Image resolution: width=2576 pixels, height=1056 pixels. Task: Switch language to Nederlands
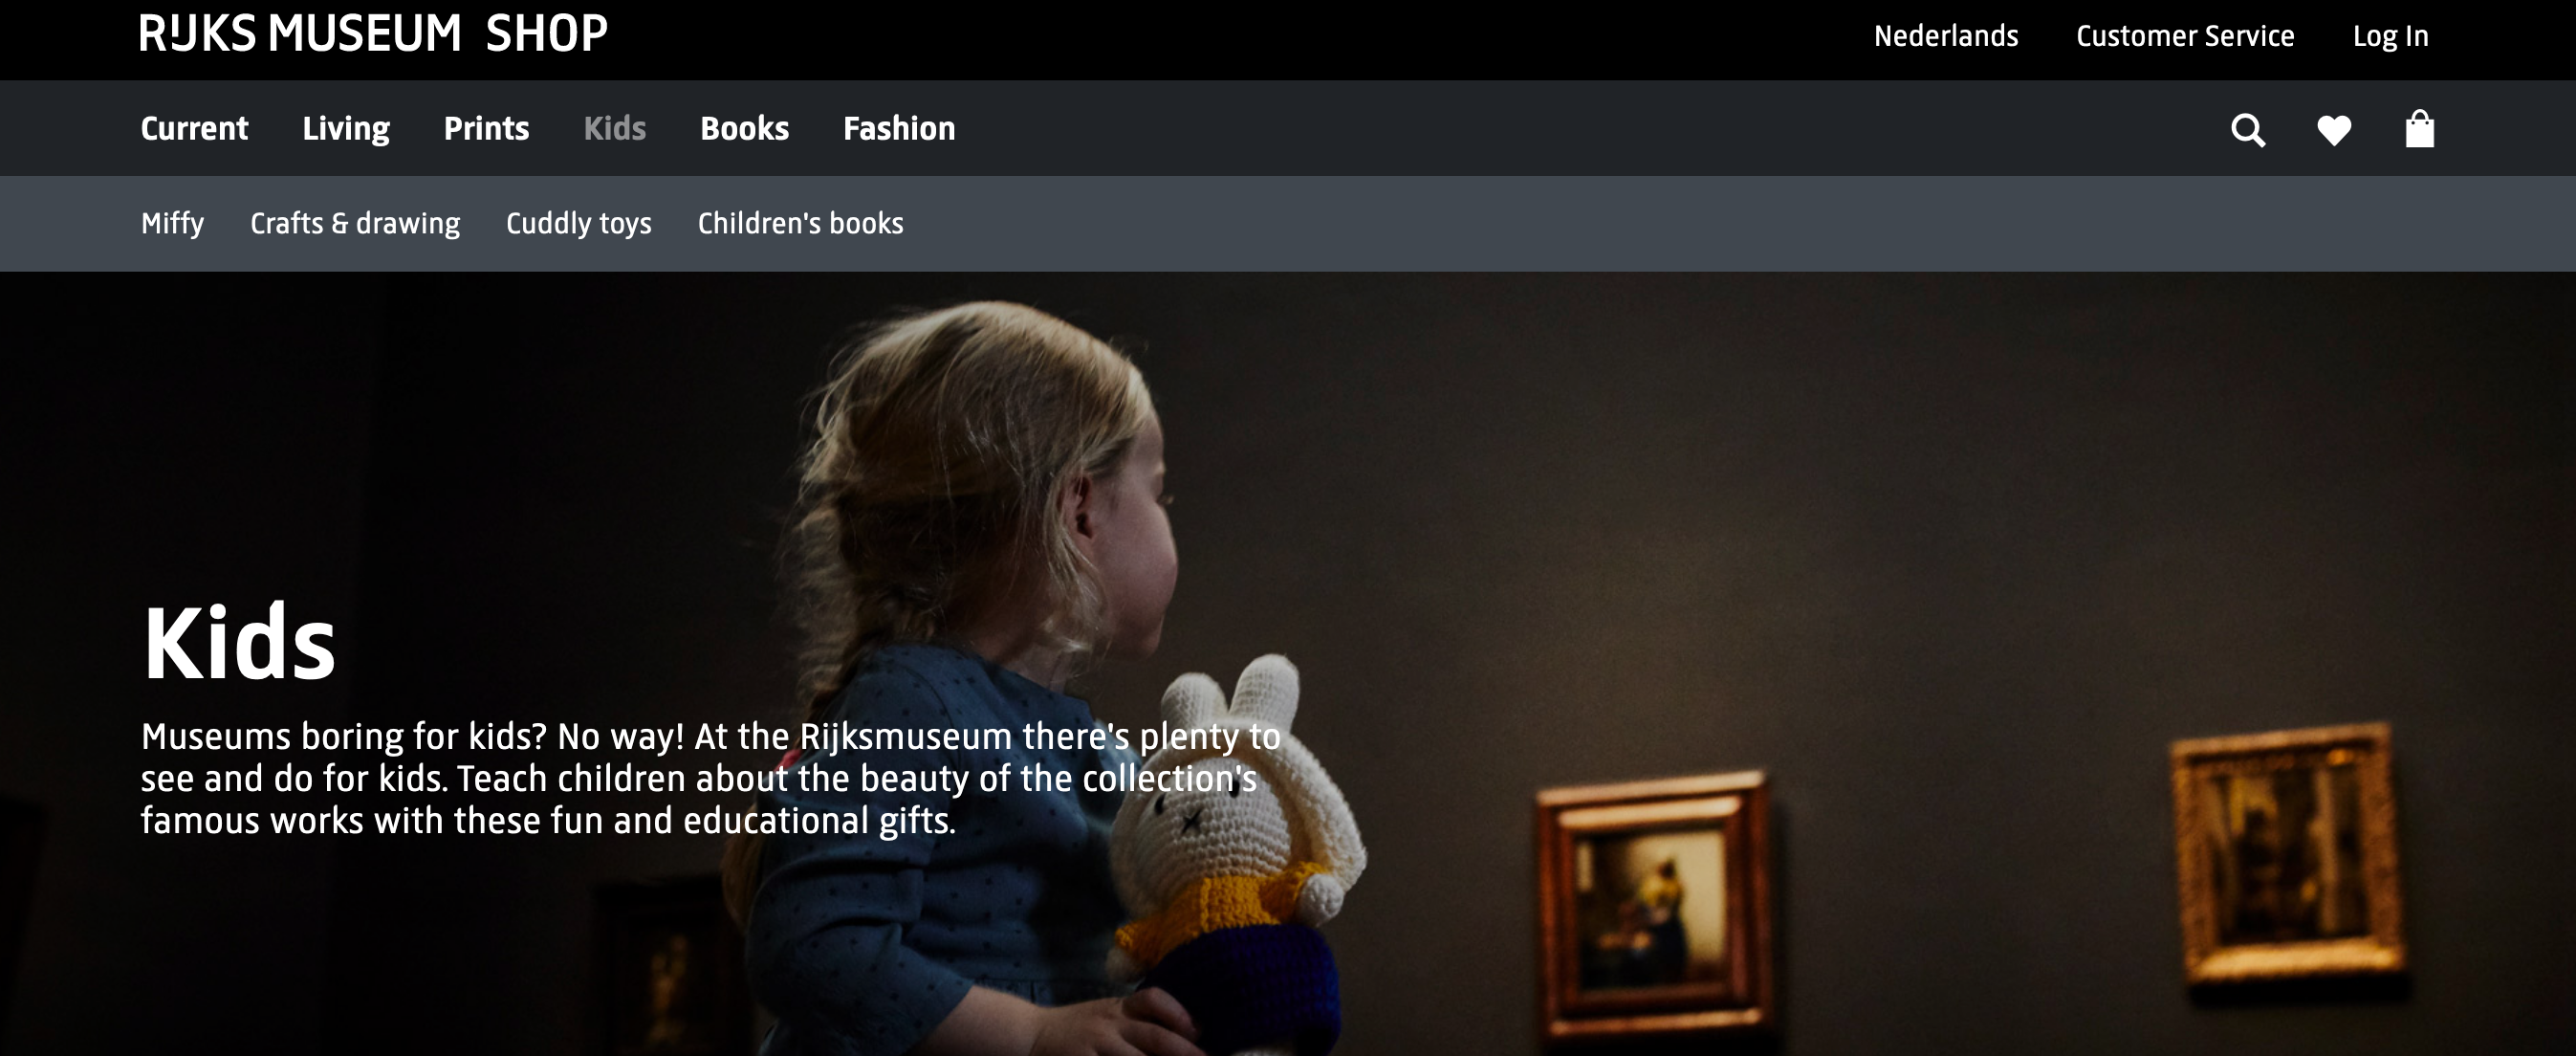tap(1946, 36)
